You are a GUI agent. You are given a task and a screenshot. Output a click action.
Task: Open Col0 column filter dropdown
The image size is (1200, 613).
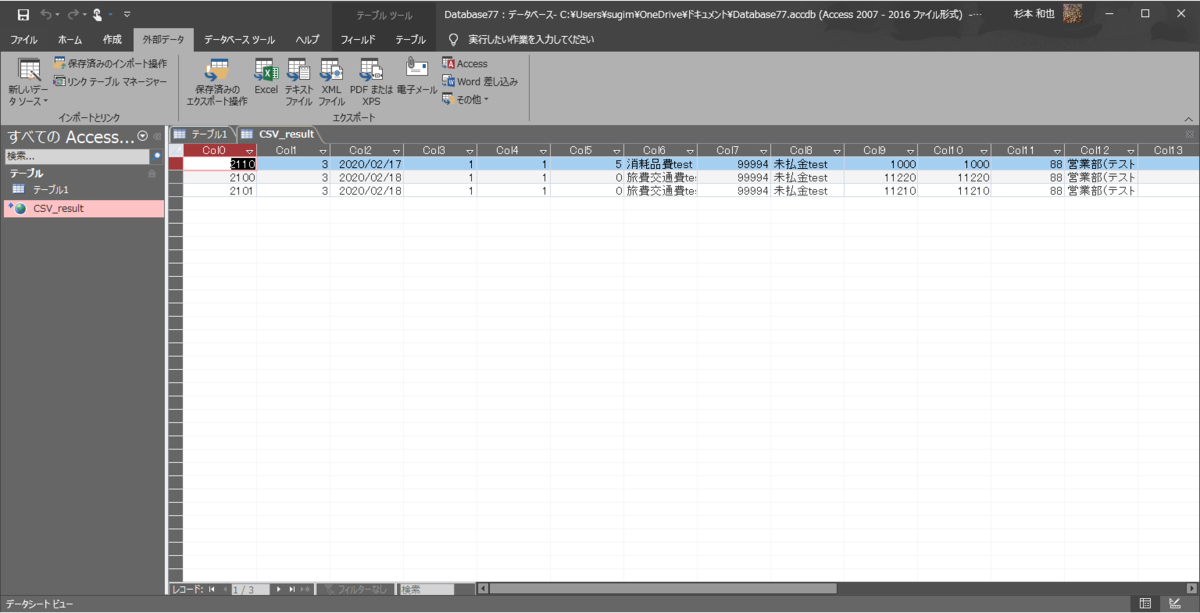249,150
